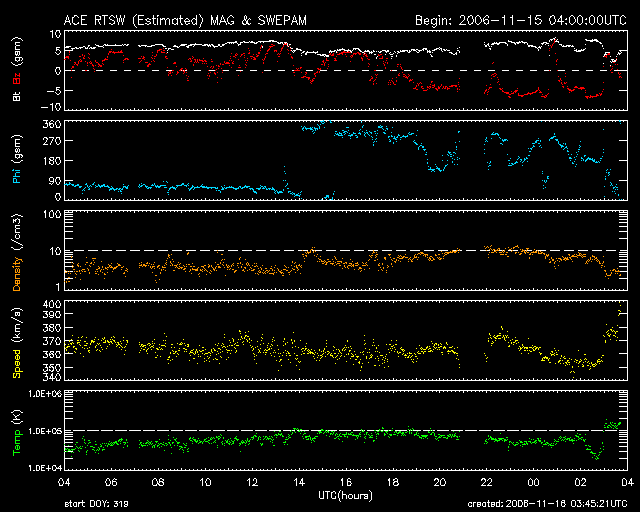Image resolution: width=640 pixels, height=512 pixels.
Task: Select the 10 hour tick on time axis
Action: point(206,482)
